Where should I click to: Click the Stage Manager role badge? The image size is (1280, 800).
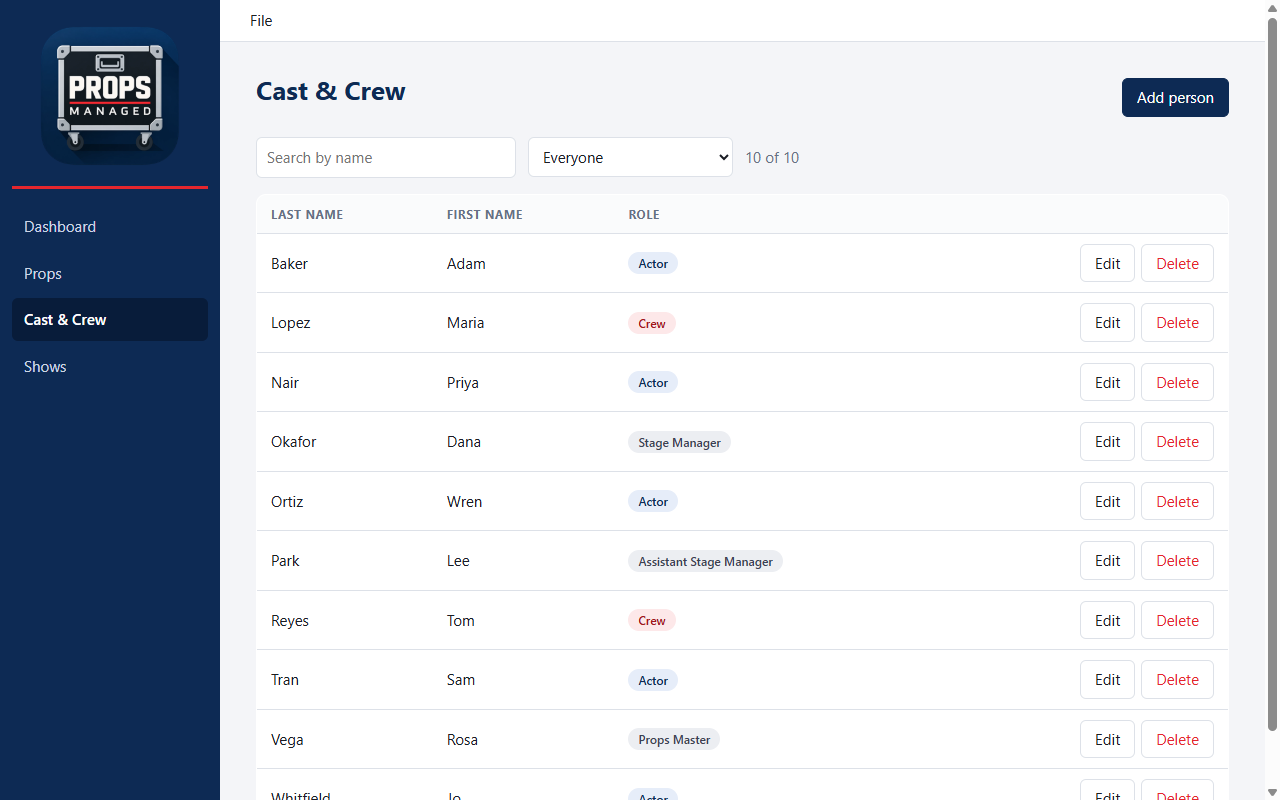click(679, 442)
